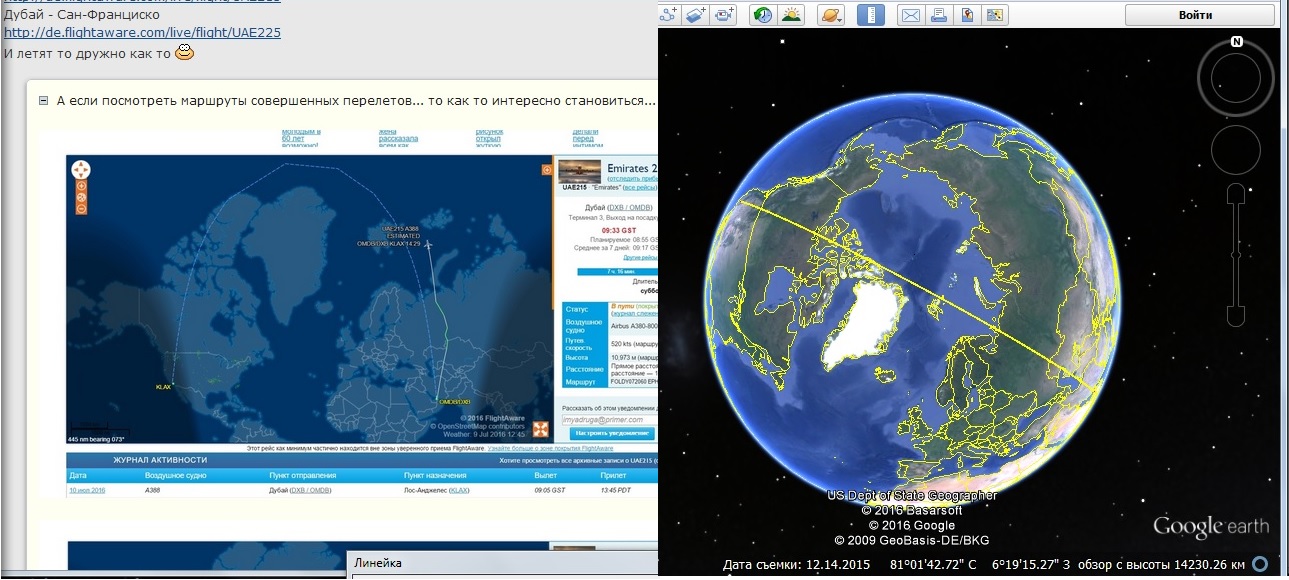The width and height of the screenshot is (1289, 580).
Task: Click the flight progress bar 7 ч. 16 мин.
Action: pyautogui.click(x=617, y=271)
